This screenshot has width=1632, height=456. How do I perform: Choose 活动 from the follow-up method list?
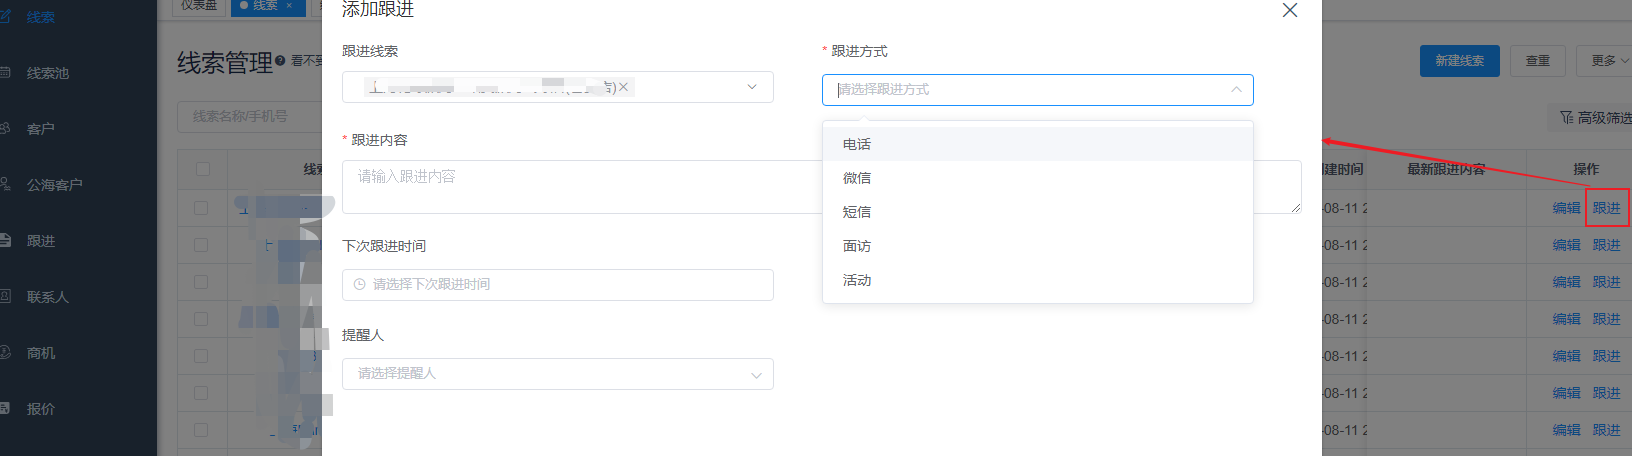pos(1038,280)
